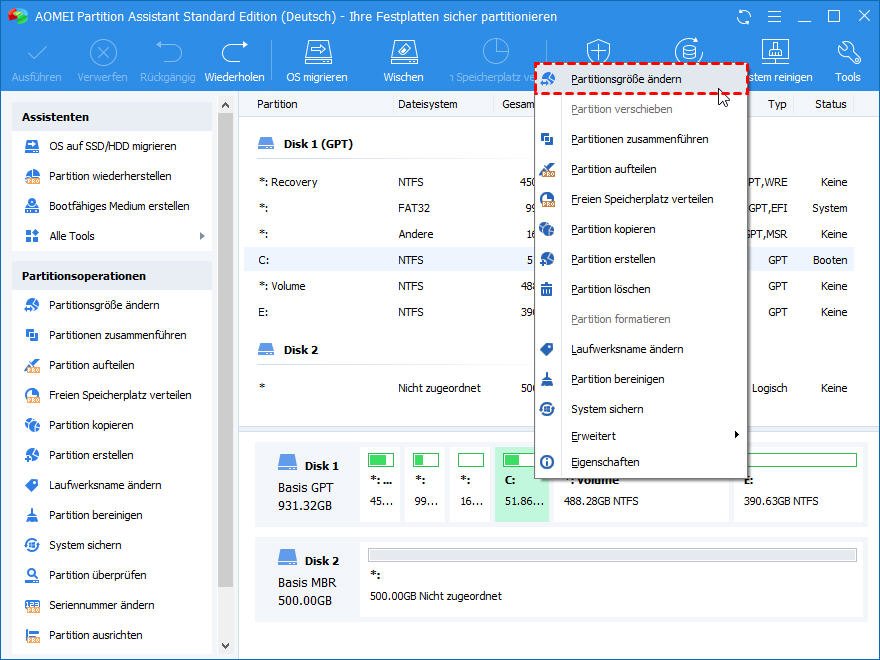This screenshot has height=660, width=880.
Task: Click sidebar scroll down arrow
Action: [x=226, y=646]
